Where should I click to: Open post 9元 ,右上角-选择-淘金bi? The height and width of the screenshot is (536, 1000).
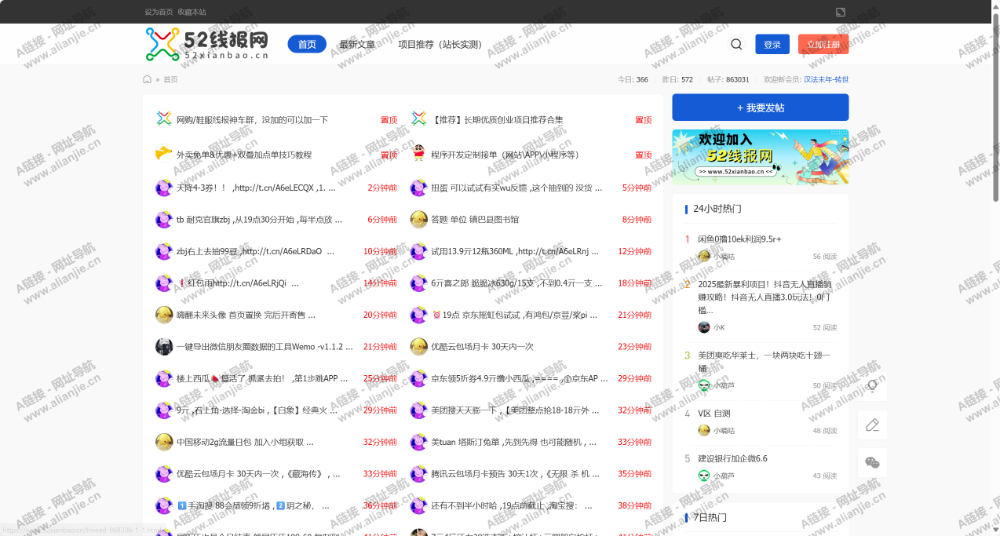click(x=257, y=410)
